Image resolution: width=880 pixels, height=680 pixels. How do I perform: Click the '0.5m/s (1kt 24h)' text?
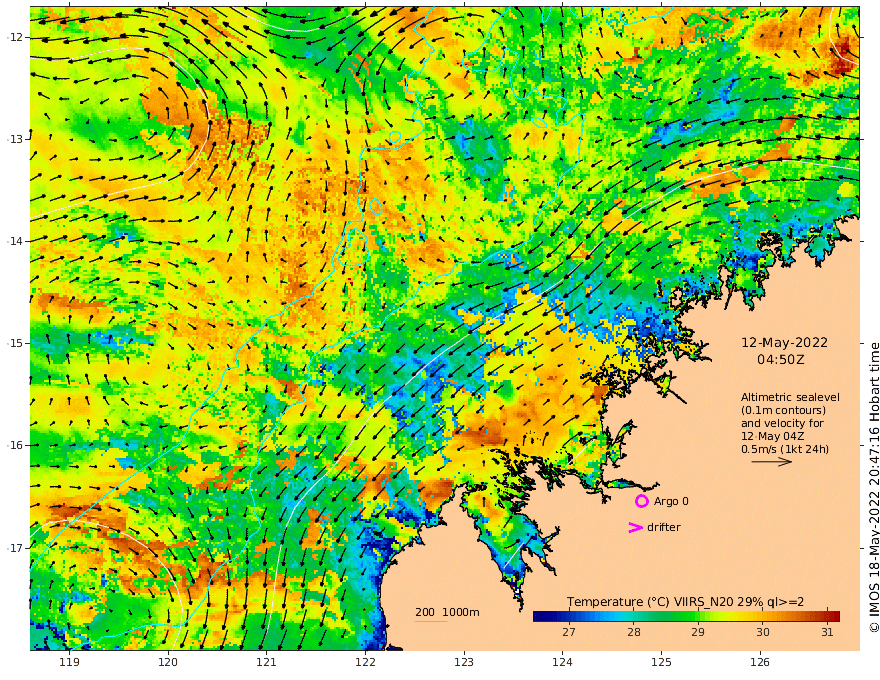coord(785,449)
